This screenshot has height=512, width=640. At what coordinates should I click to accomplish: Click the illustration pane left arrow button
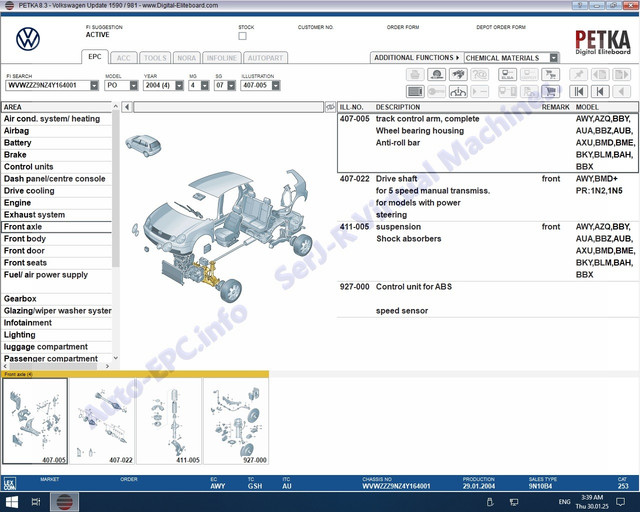[x=127, y=107]
